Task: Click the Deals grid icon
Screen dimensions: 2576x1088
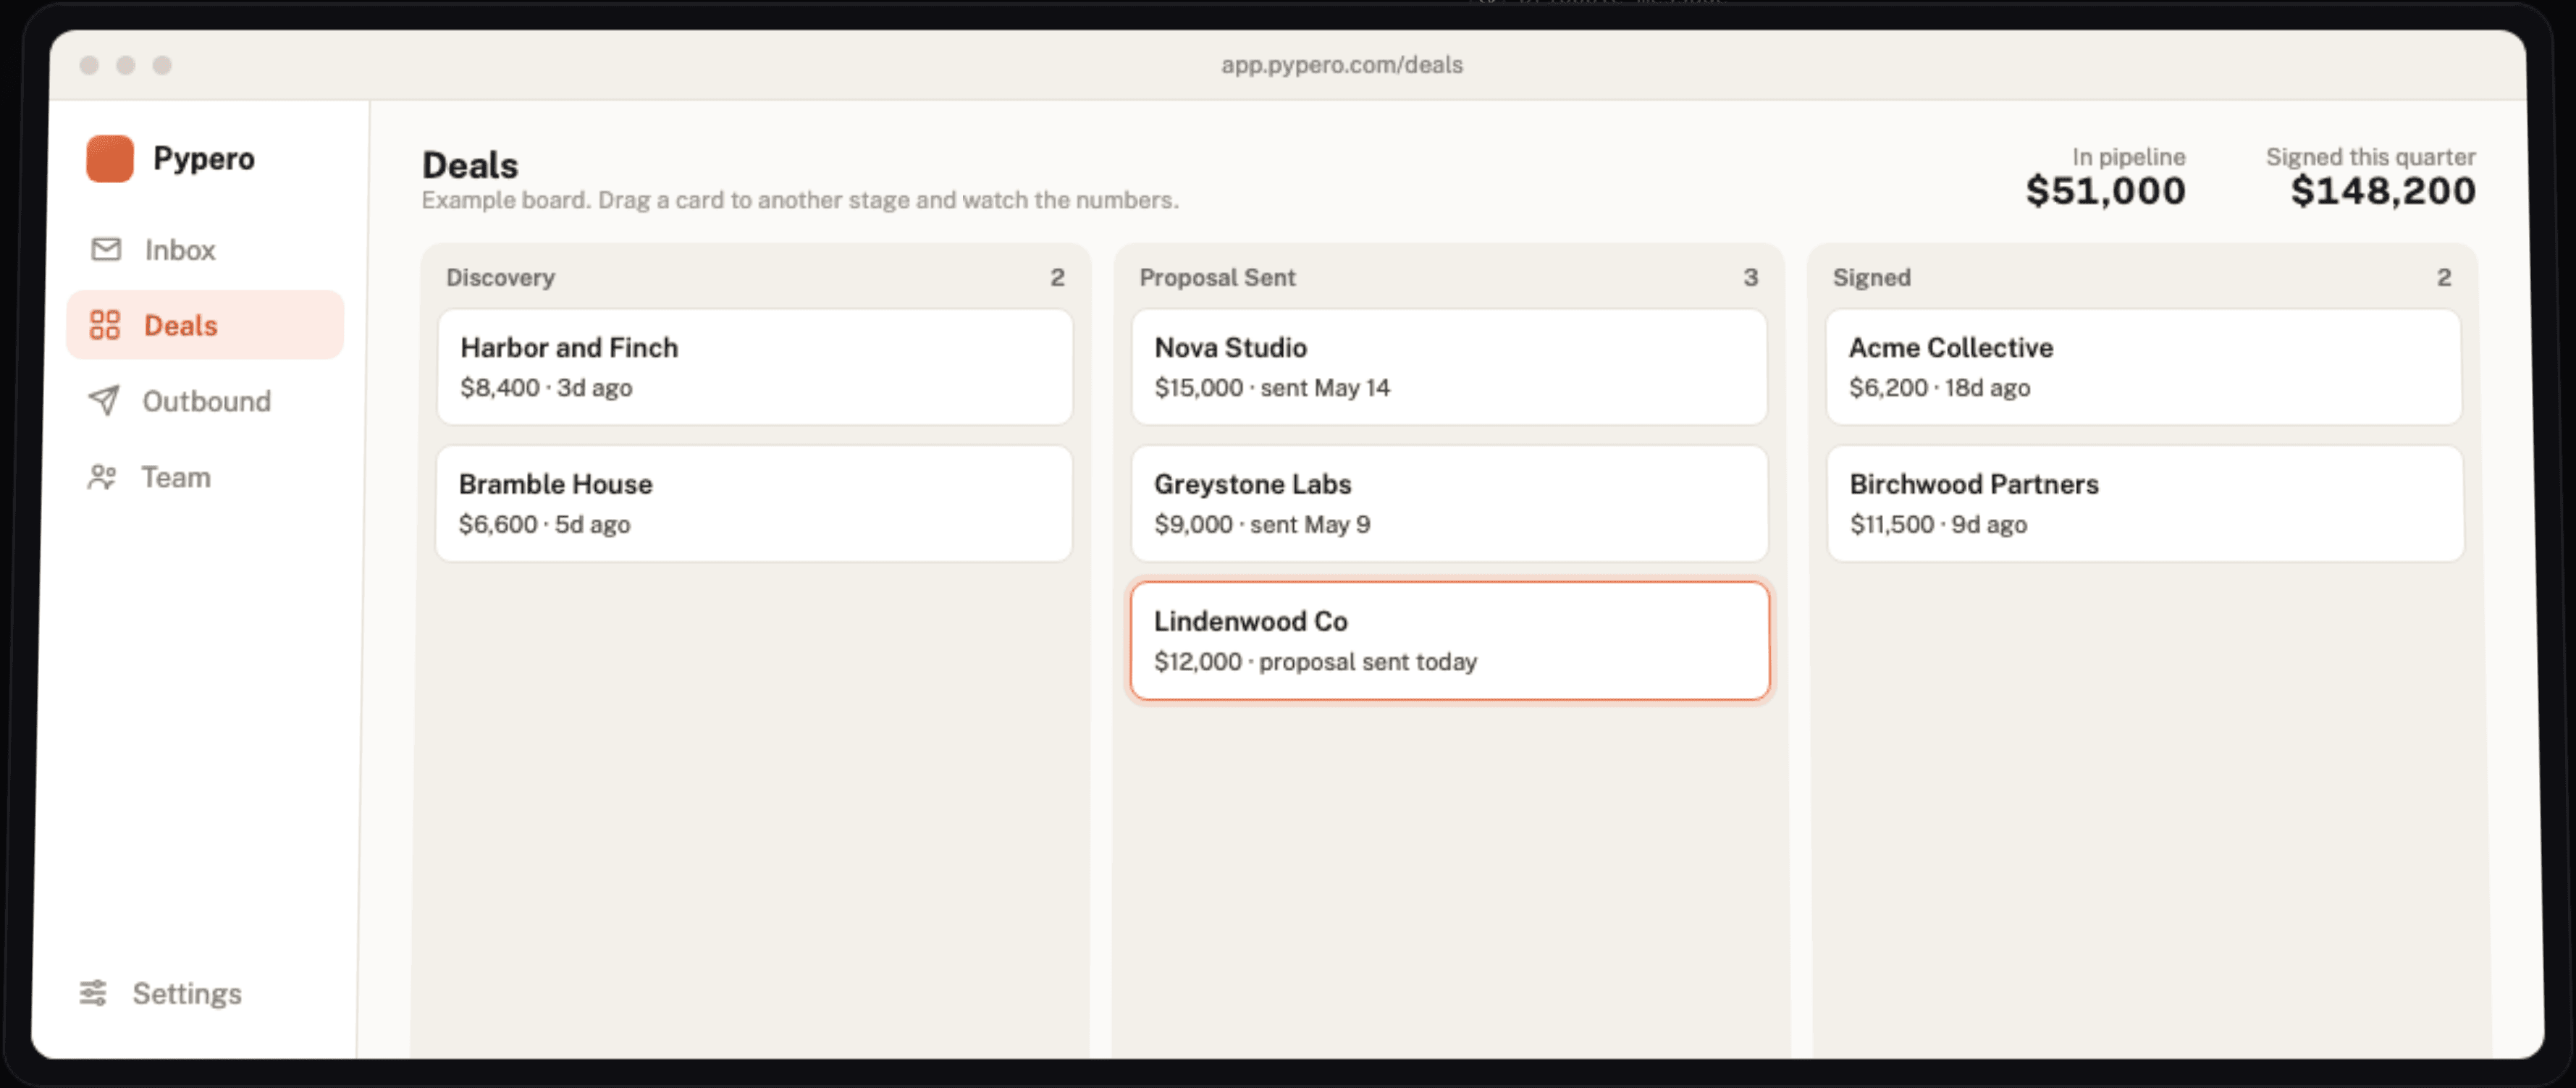Action: 105,325
